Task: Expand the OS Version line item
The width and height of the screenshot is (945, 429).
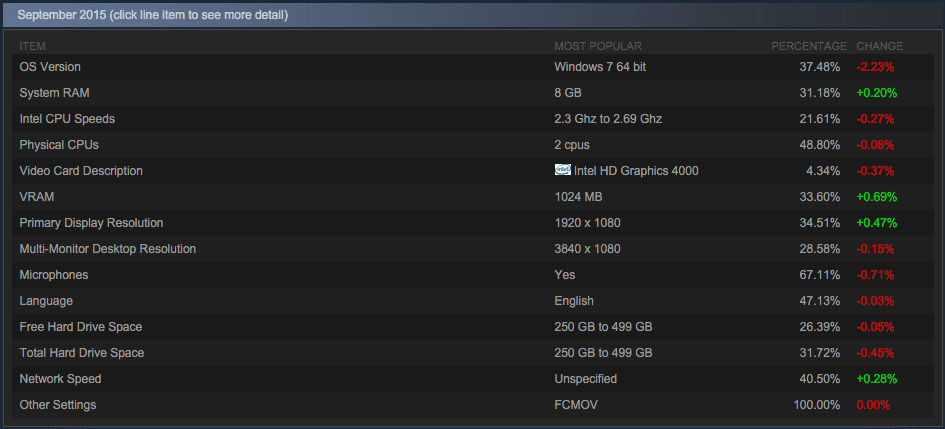Action: [x=50, y=67]
